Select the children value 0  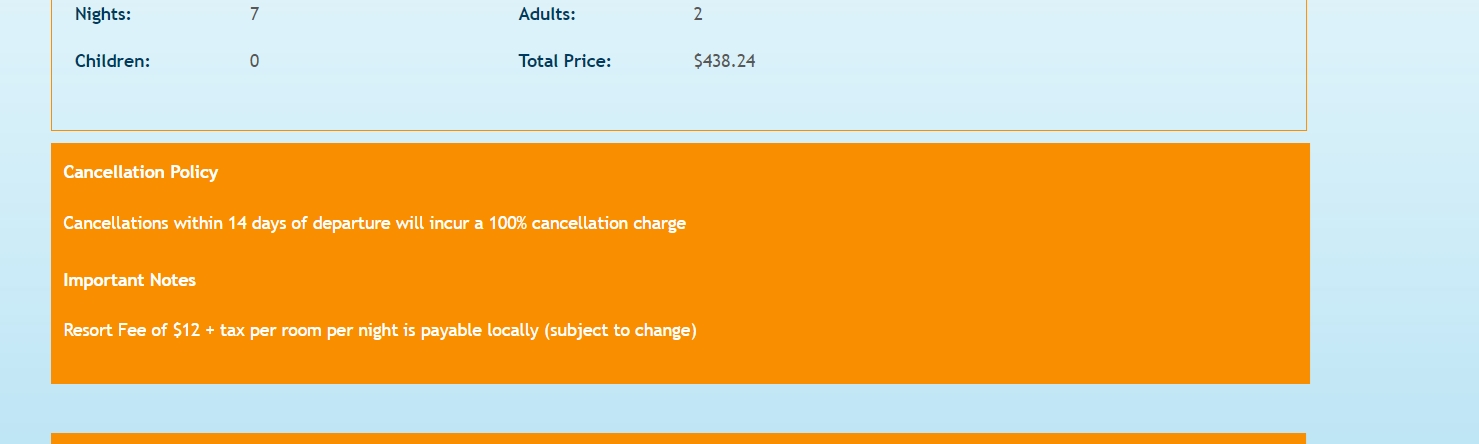coord(255,61)
